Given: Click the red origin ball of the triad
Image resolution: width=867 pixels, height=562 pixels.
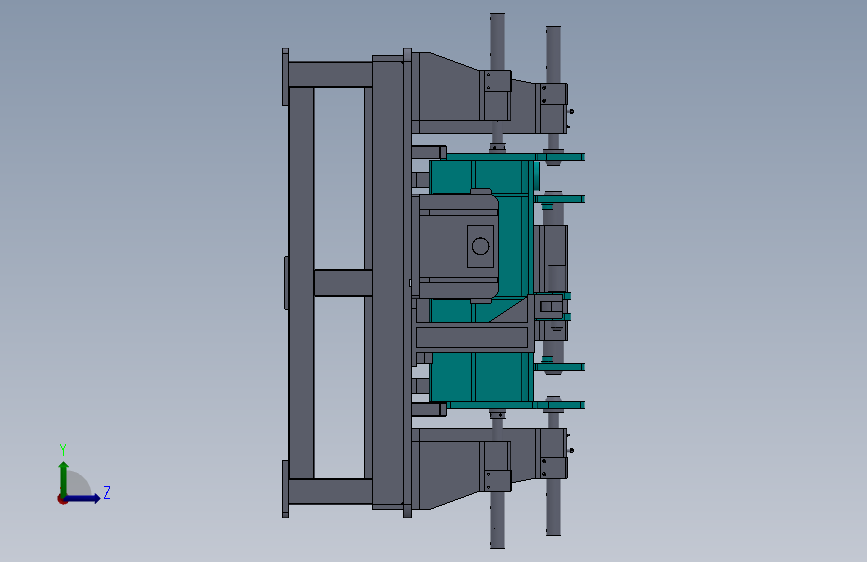Looking at the screenshot, I should [62, 499].
